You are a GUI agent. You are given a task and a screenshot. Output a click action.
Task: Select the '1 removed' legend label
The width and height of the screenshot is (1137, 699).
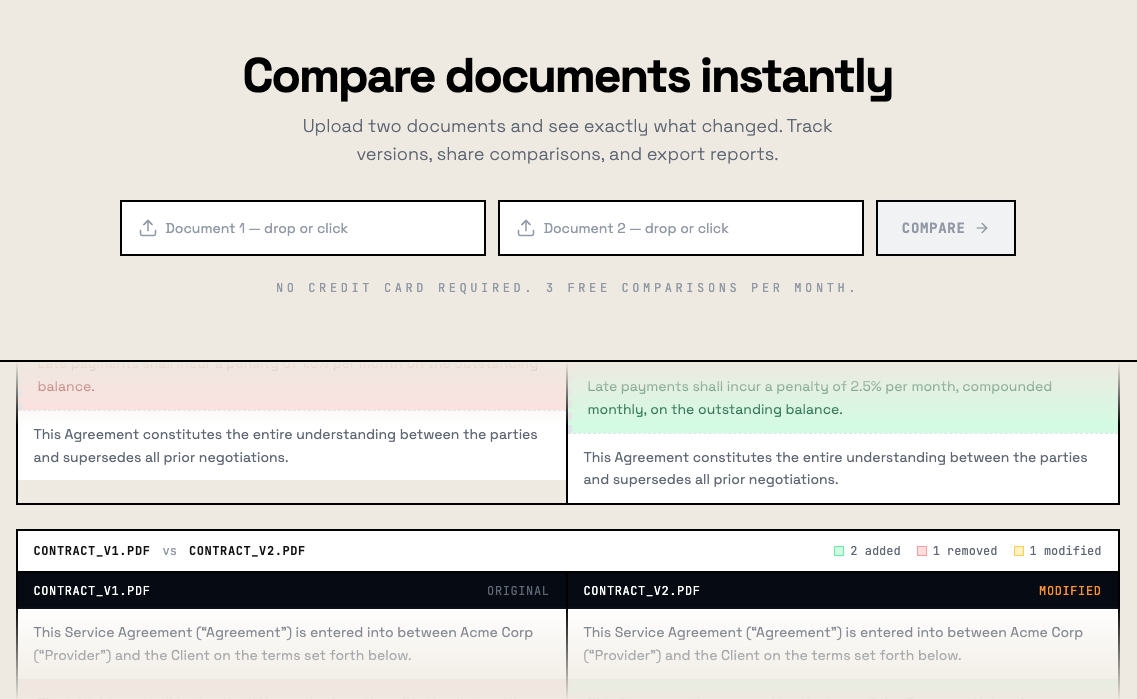coord(964,551)
